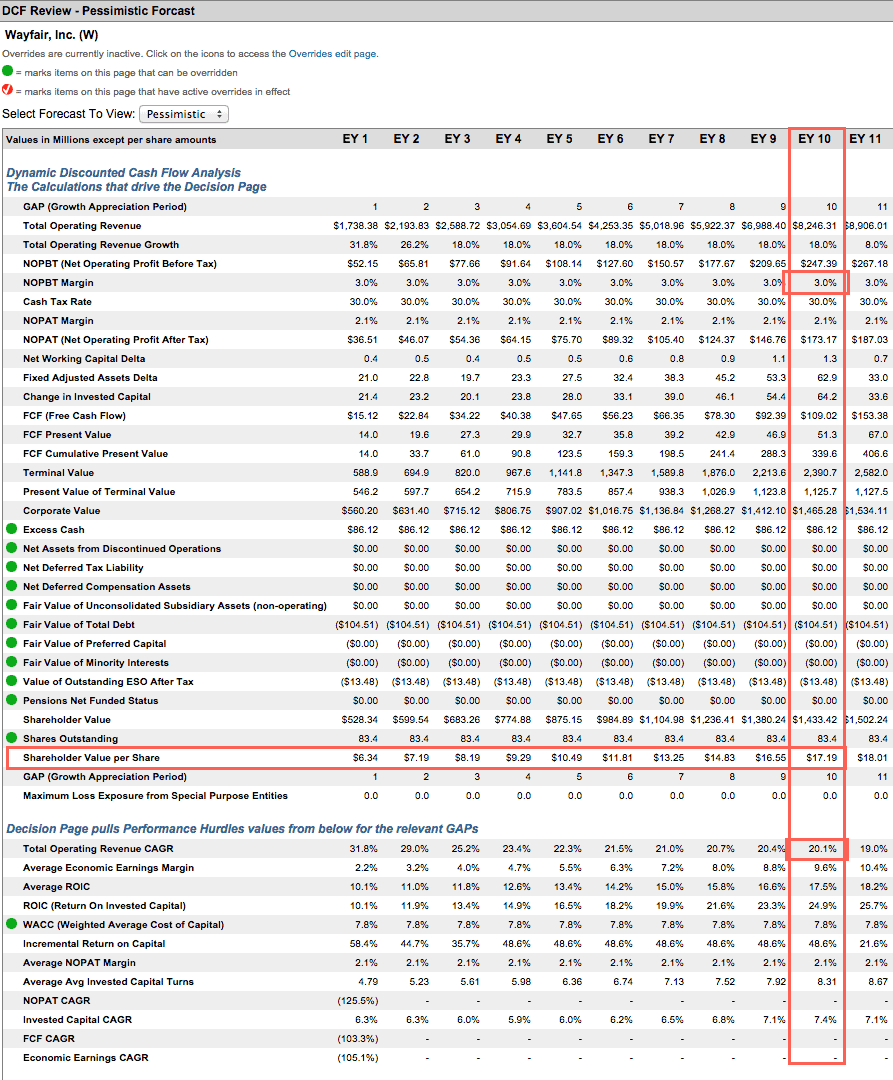Click the 8.31 Invested Capital Turns value
The height and width of the screenshot is (1080, 893).
click(827, 982)
